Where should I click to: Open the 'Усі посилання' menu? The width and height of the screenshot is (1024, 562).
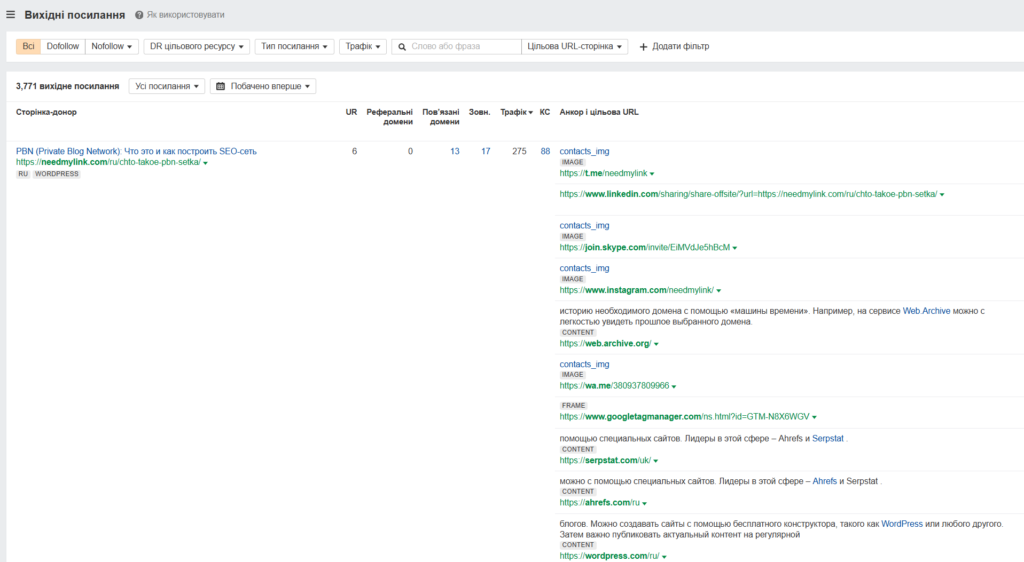(166, 87)
